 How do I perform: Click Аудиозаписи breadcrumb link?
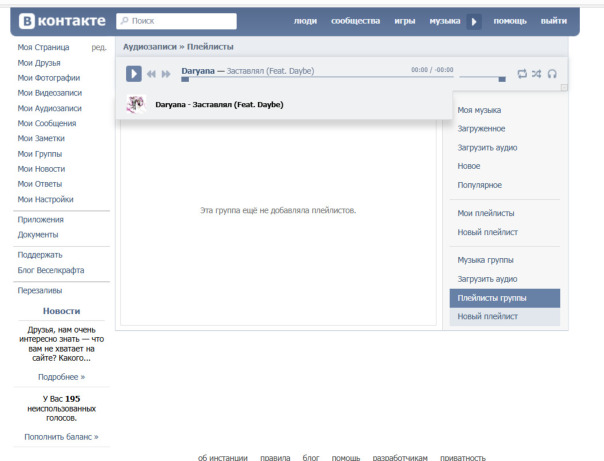150,47
